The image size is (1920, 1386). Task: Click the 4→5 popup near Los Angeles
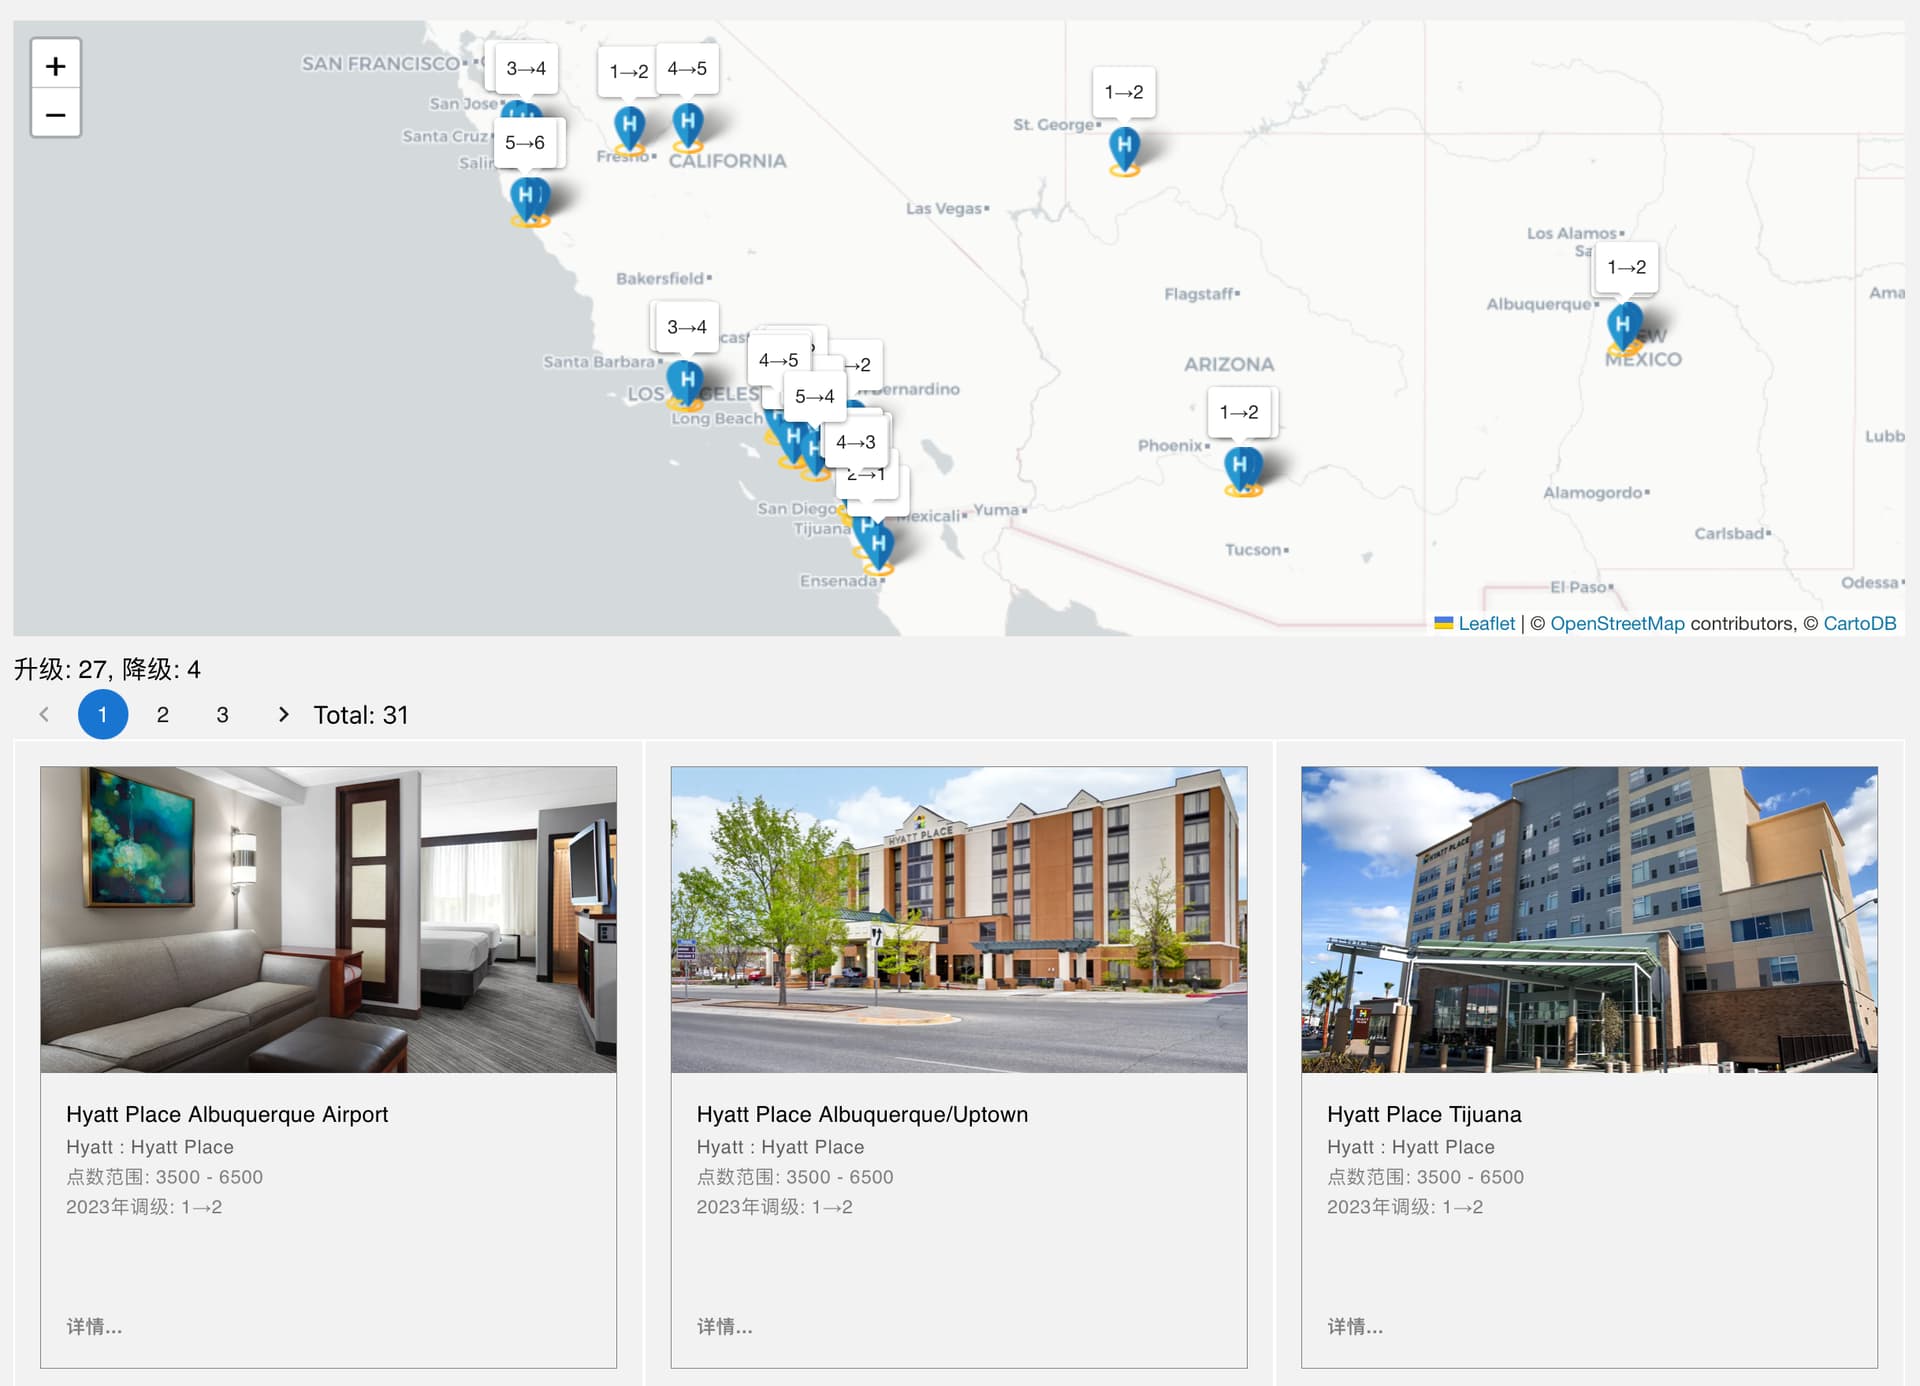pos(778,360)
